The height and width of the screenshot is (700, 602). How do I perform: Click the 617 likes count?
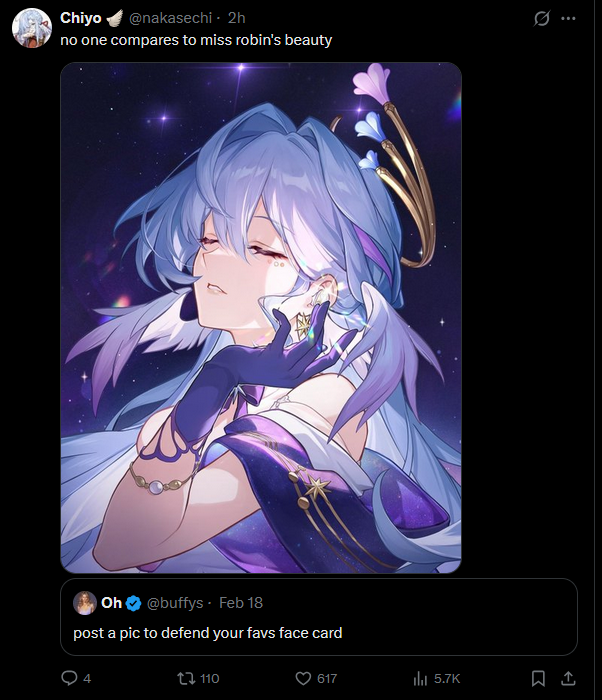tap(327, 679)
